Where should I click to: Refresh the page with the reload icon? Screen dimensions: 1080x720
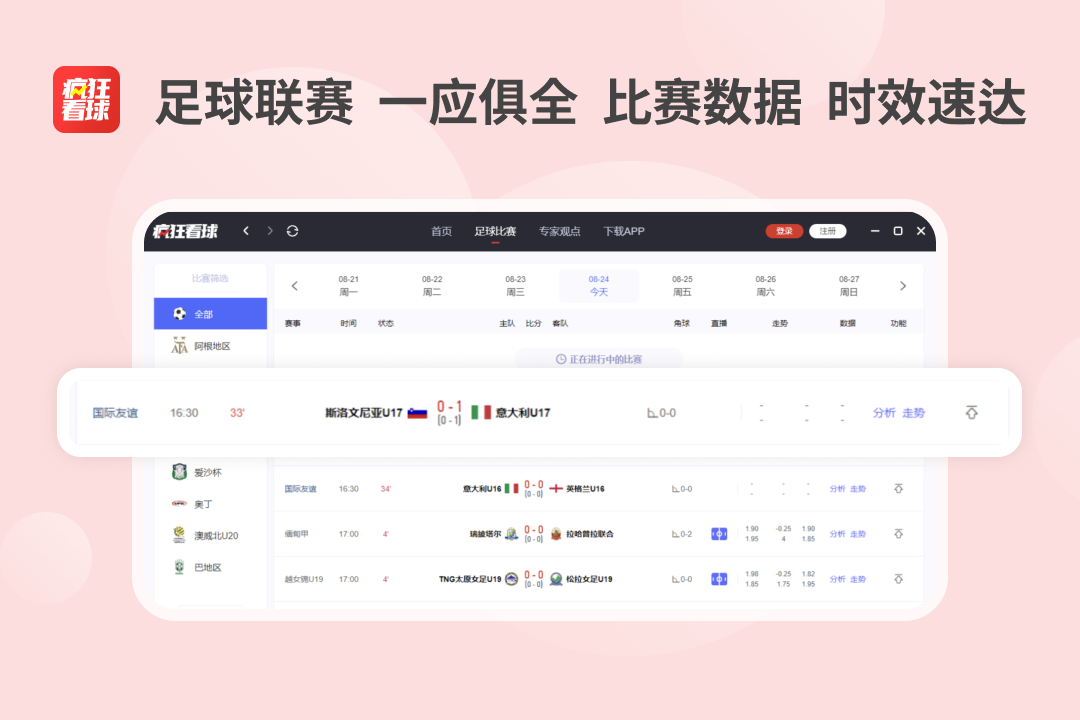pos(291,231)
